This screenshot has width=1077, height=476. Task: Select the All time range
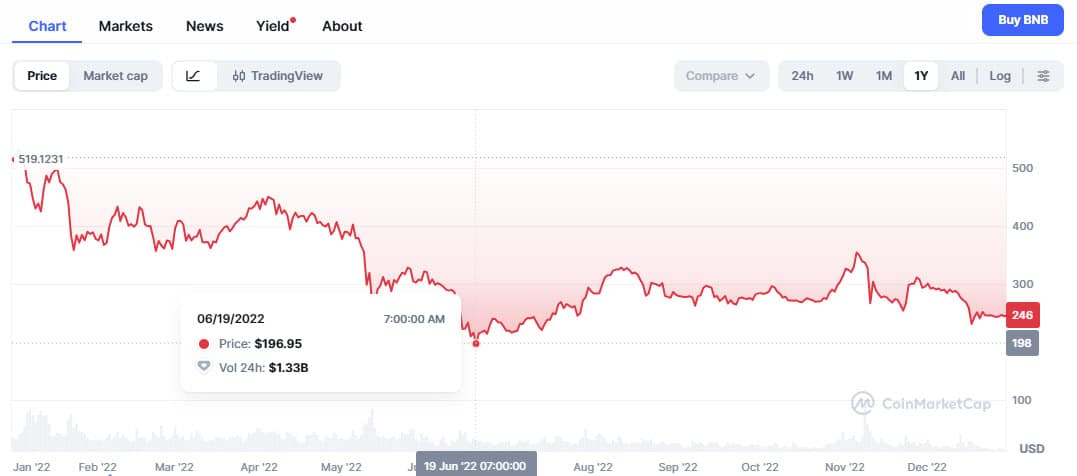click(958, 76)
